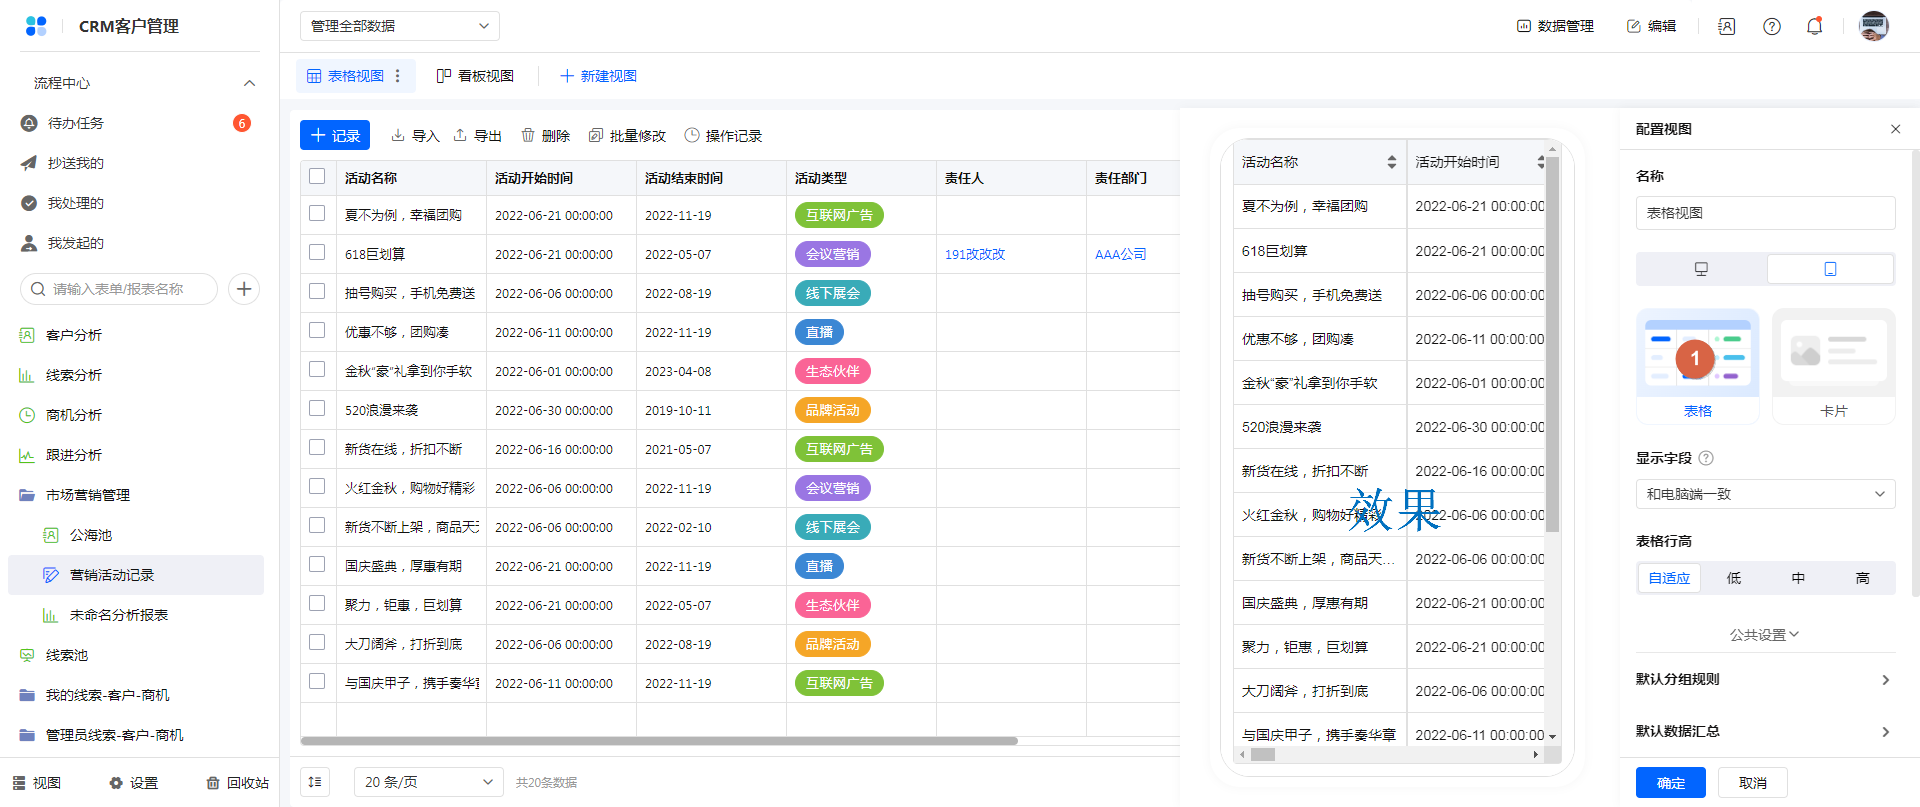Click the 确定 button
1920x807 pixels.
[1670, 783]
